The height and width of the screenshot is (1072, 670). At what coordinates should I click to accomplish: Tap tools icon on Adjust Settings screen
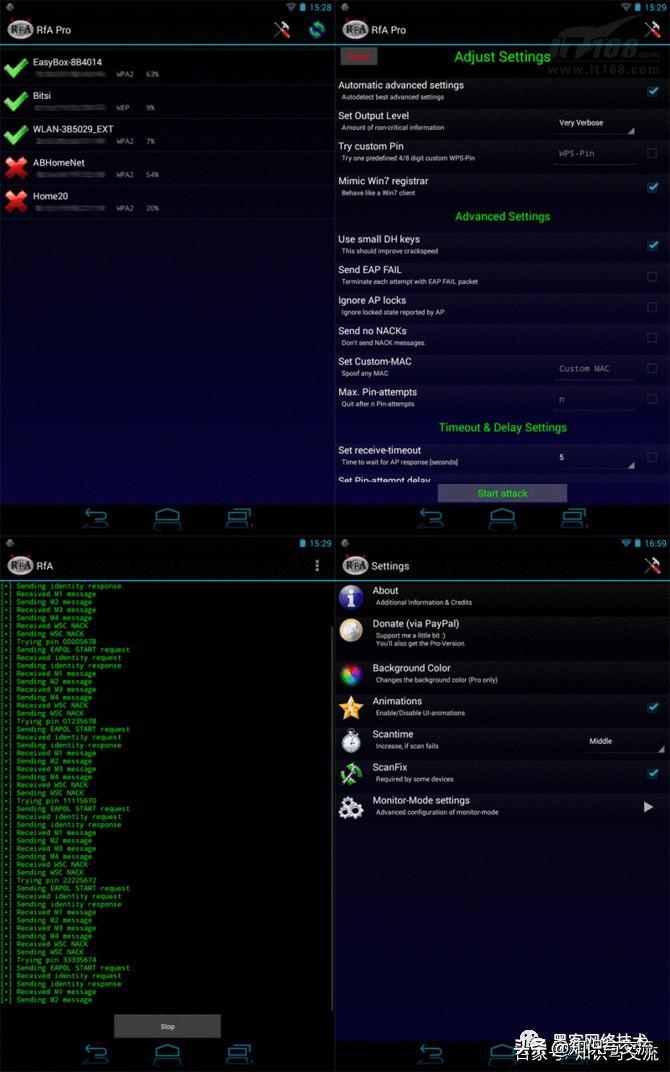coord(653,29)
